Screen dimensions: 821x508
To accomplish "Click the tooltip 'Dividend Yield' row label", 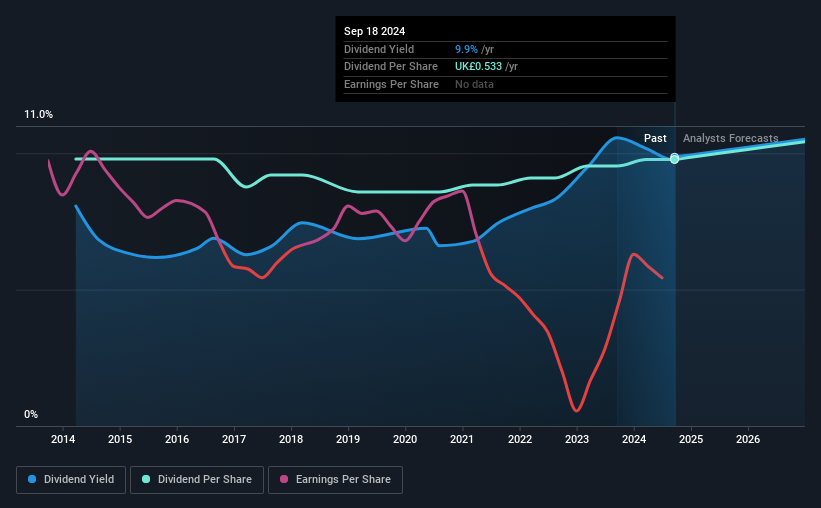I will (x=379, y=49).
